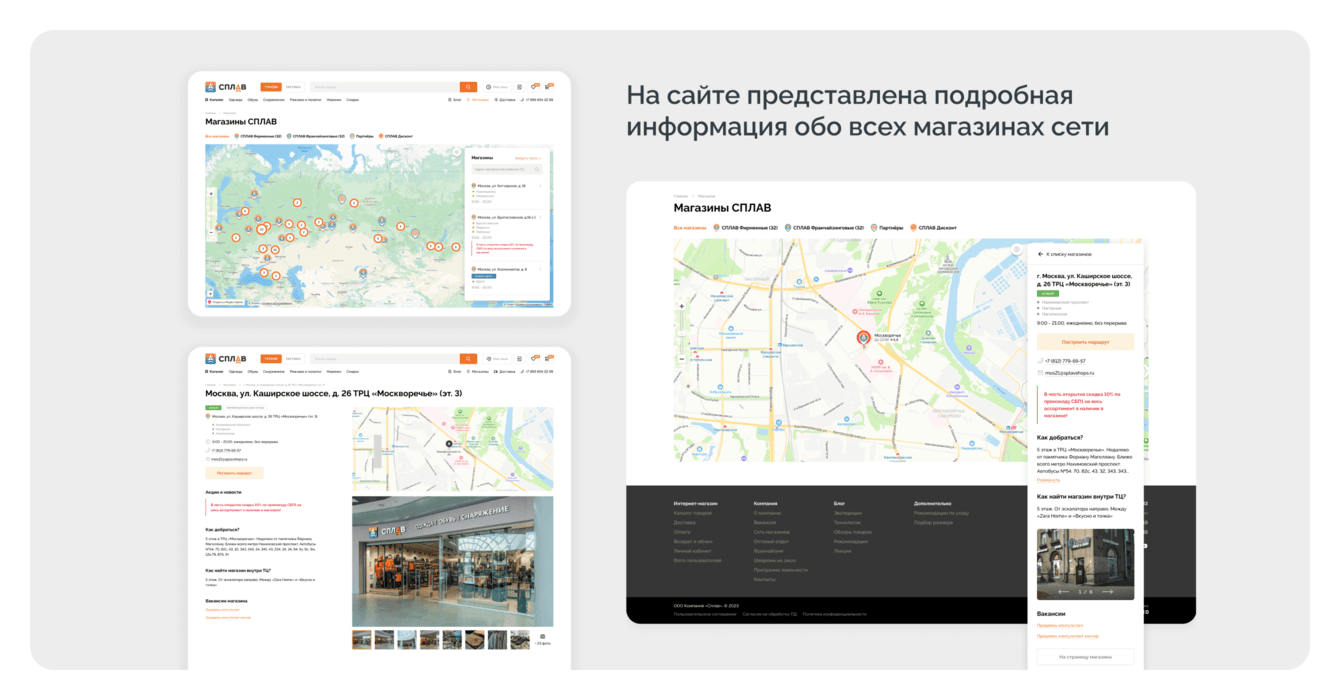Open the cart icon in the top-left mockup header
This screenshot has height=700, width=1340.
tap(547, 87)
